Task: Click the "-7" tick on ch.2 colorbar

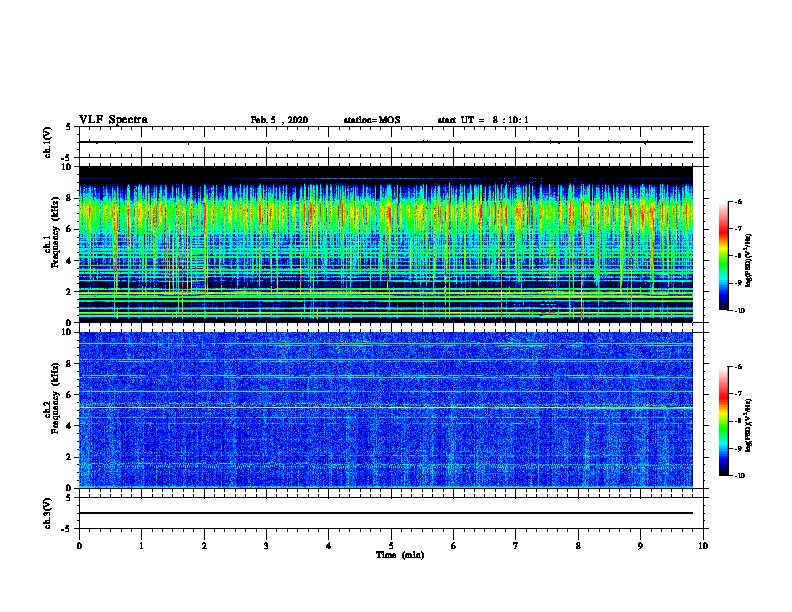Action: tap(738, 394)
